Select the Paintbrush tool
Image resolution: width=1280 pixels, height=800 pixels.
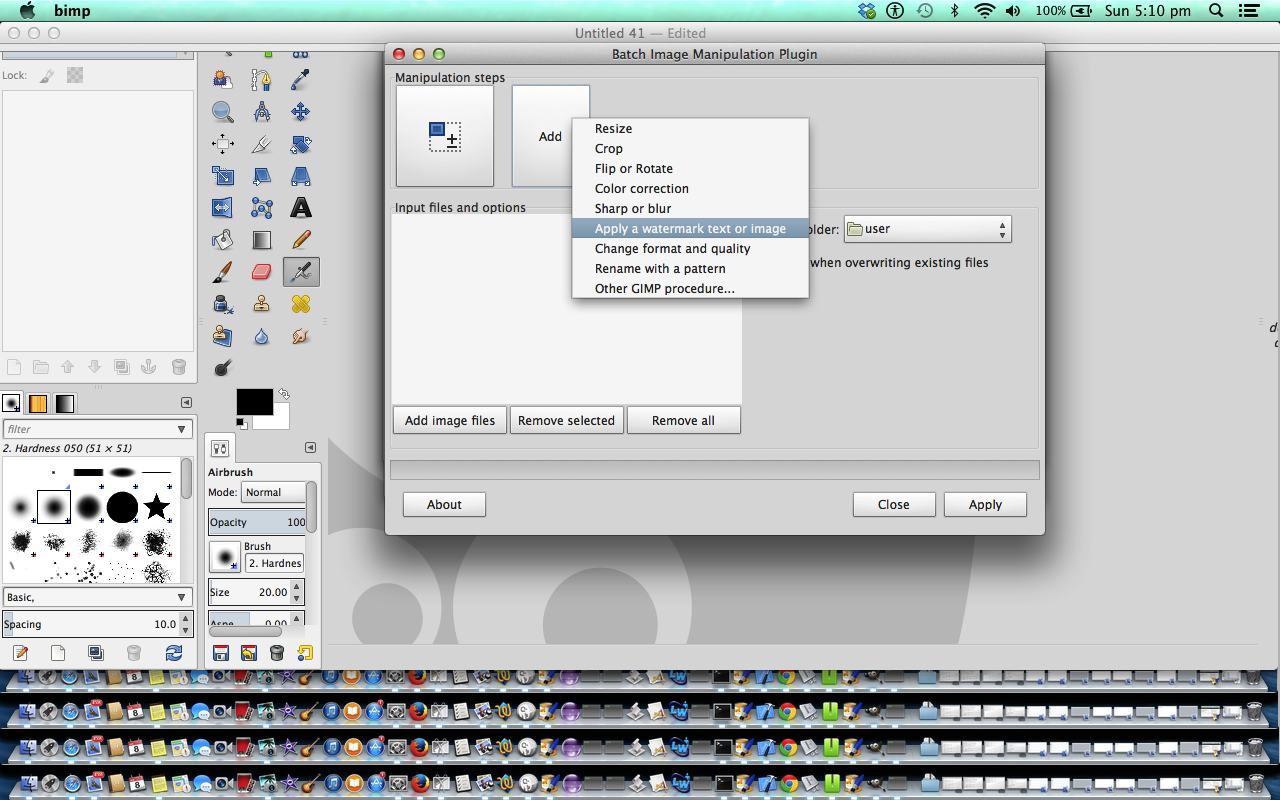point(222,272)
